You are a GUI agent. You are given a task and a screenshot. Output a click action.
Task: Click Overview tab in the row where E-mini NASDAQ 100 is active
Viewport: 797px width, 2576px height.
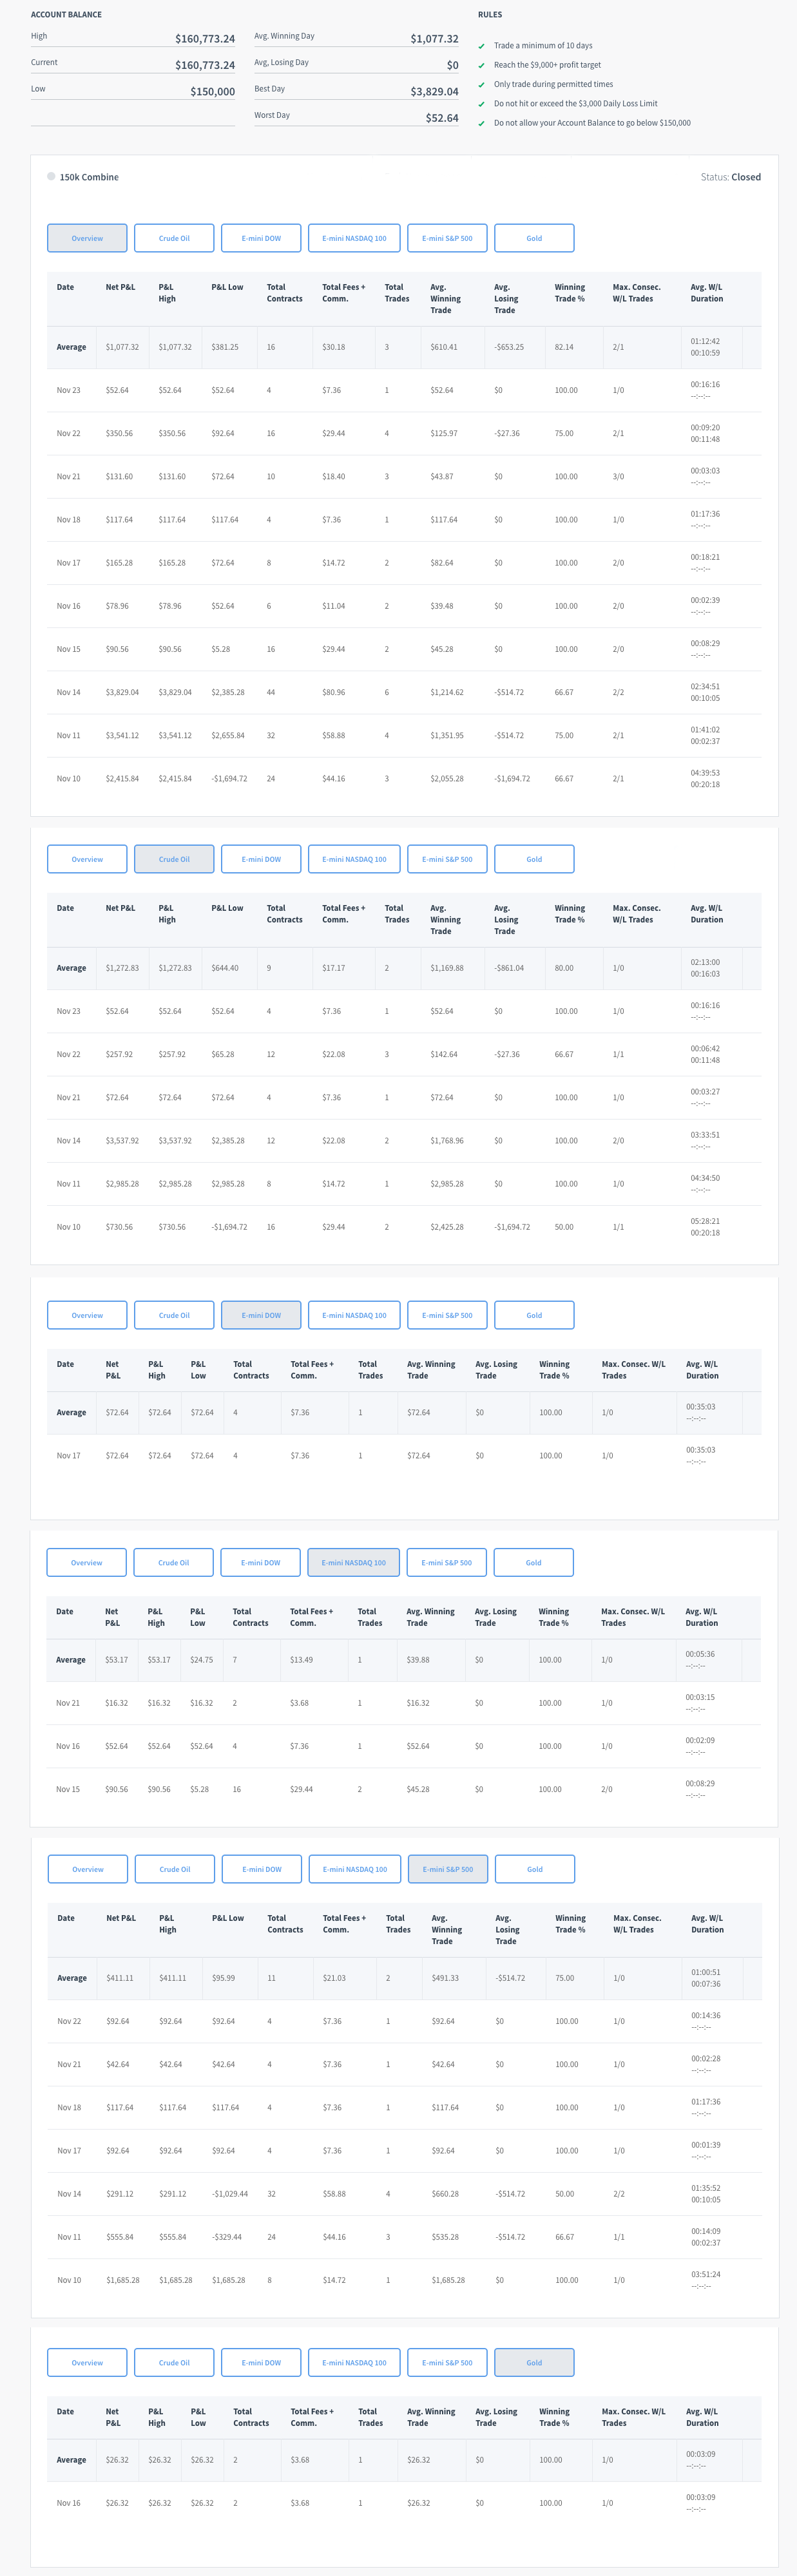click(x=87, y=1562)
